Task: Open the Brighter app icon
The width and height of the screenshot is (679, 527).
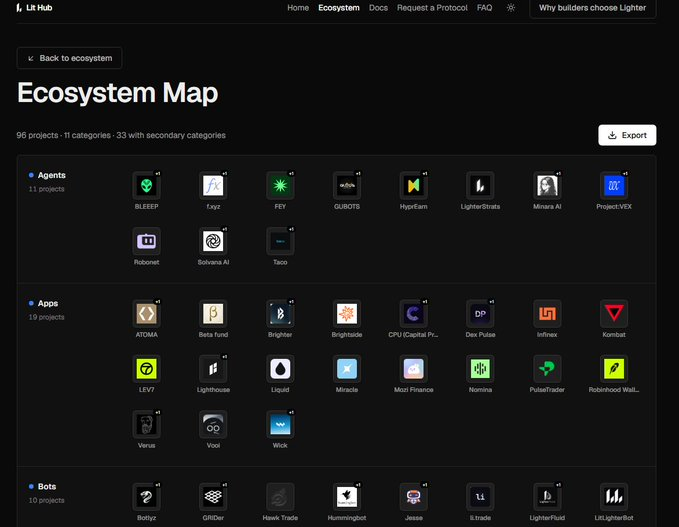Action: coord(280,314)
